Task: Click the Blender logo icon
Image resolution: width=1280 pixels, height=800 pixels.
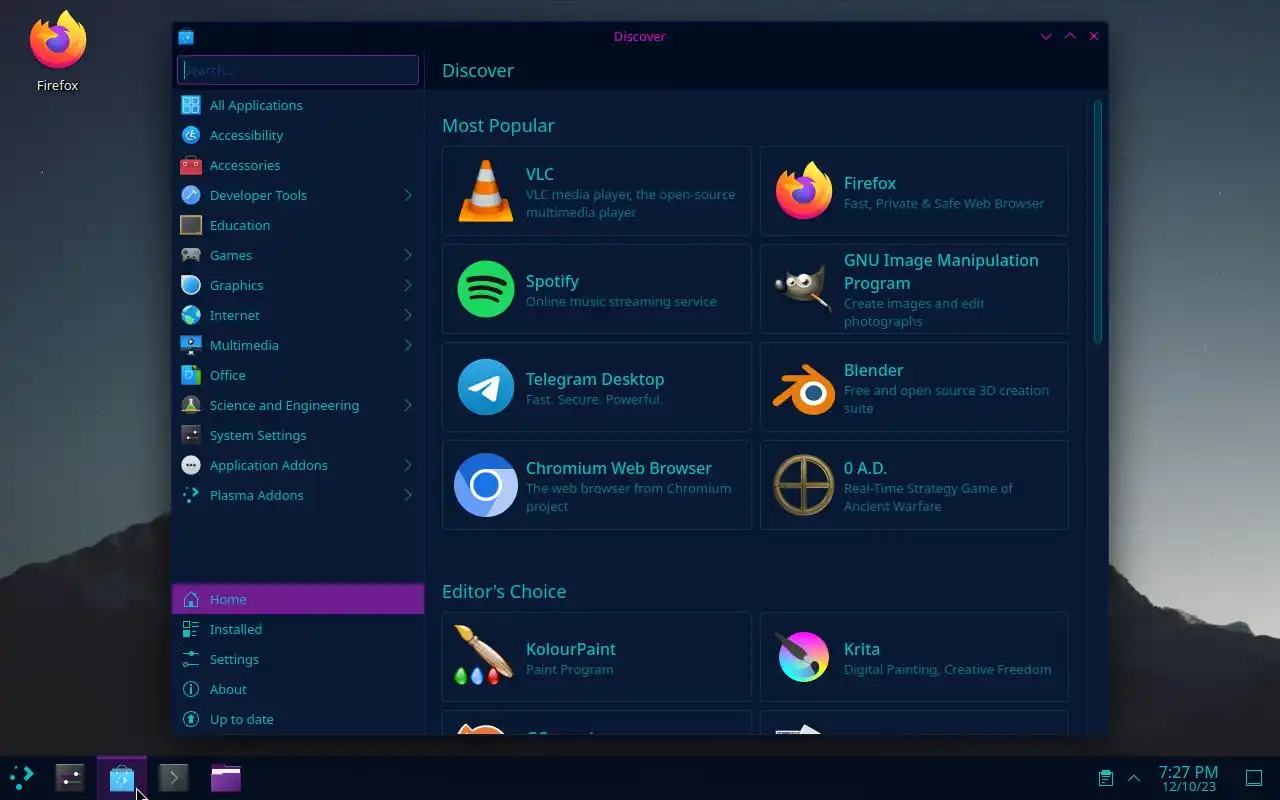Action: click(x=804, y=387)
